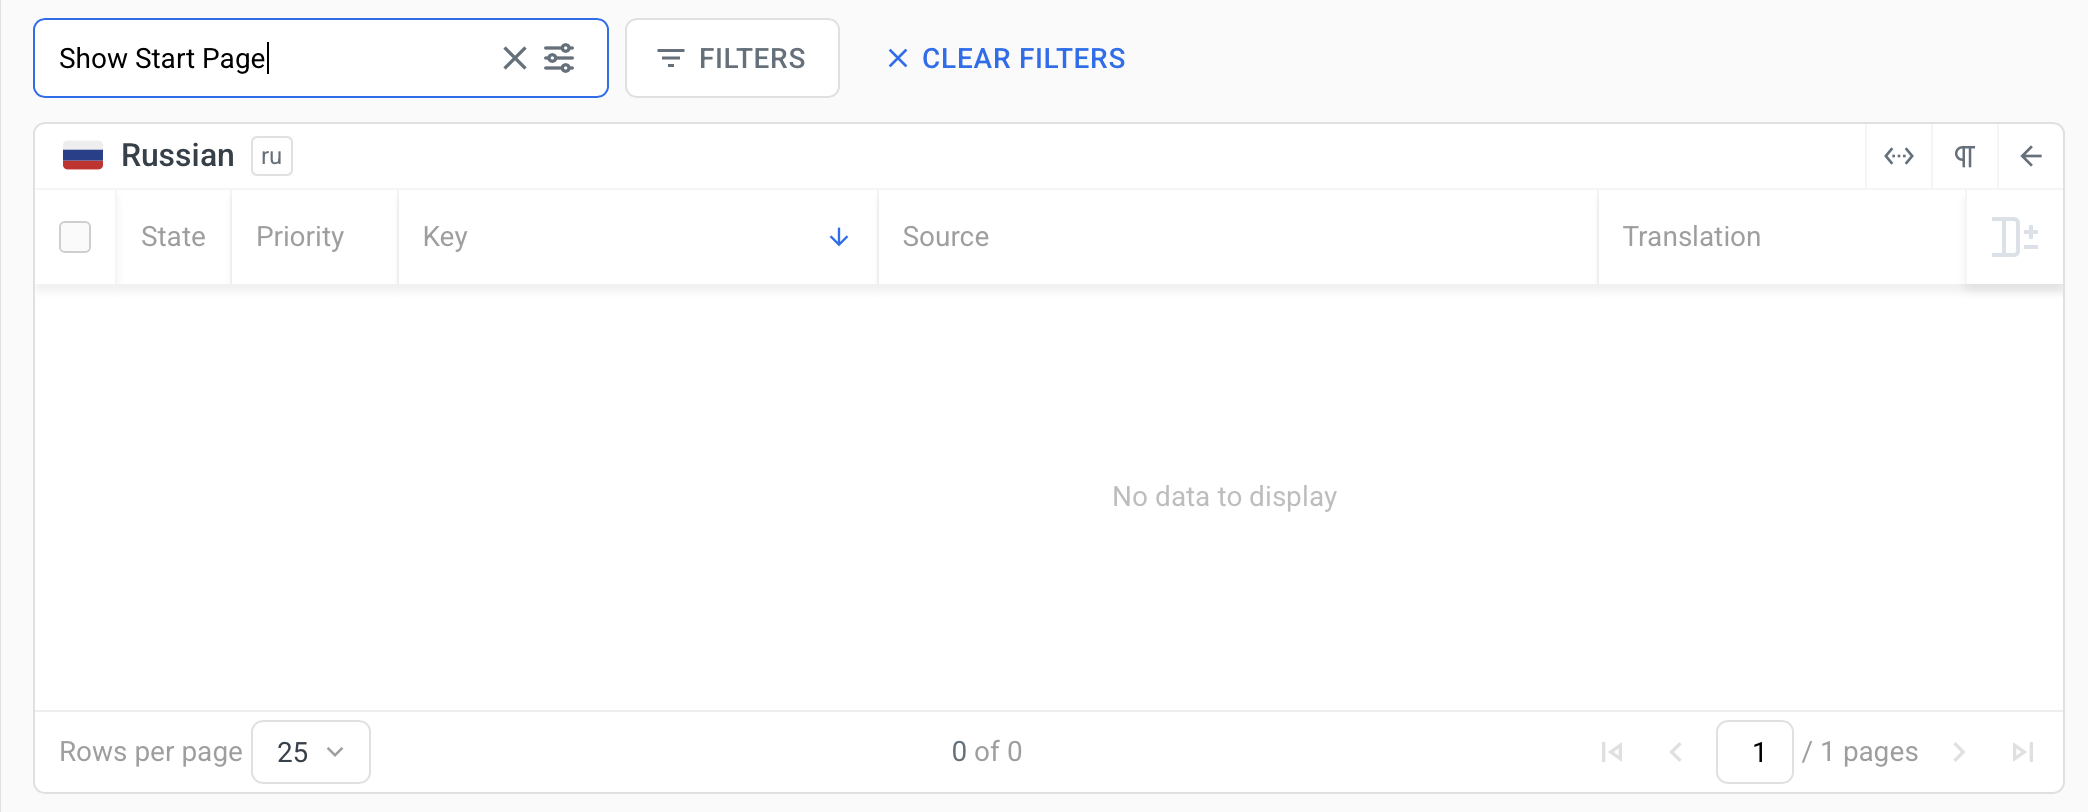Expand the rows per page dropdown
The width and height of the screenshot is (2088, 812).
coord(310,752)
